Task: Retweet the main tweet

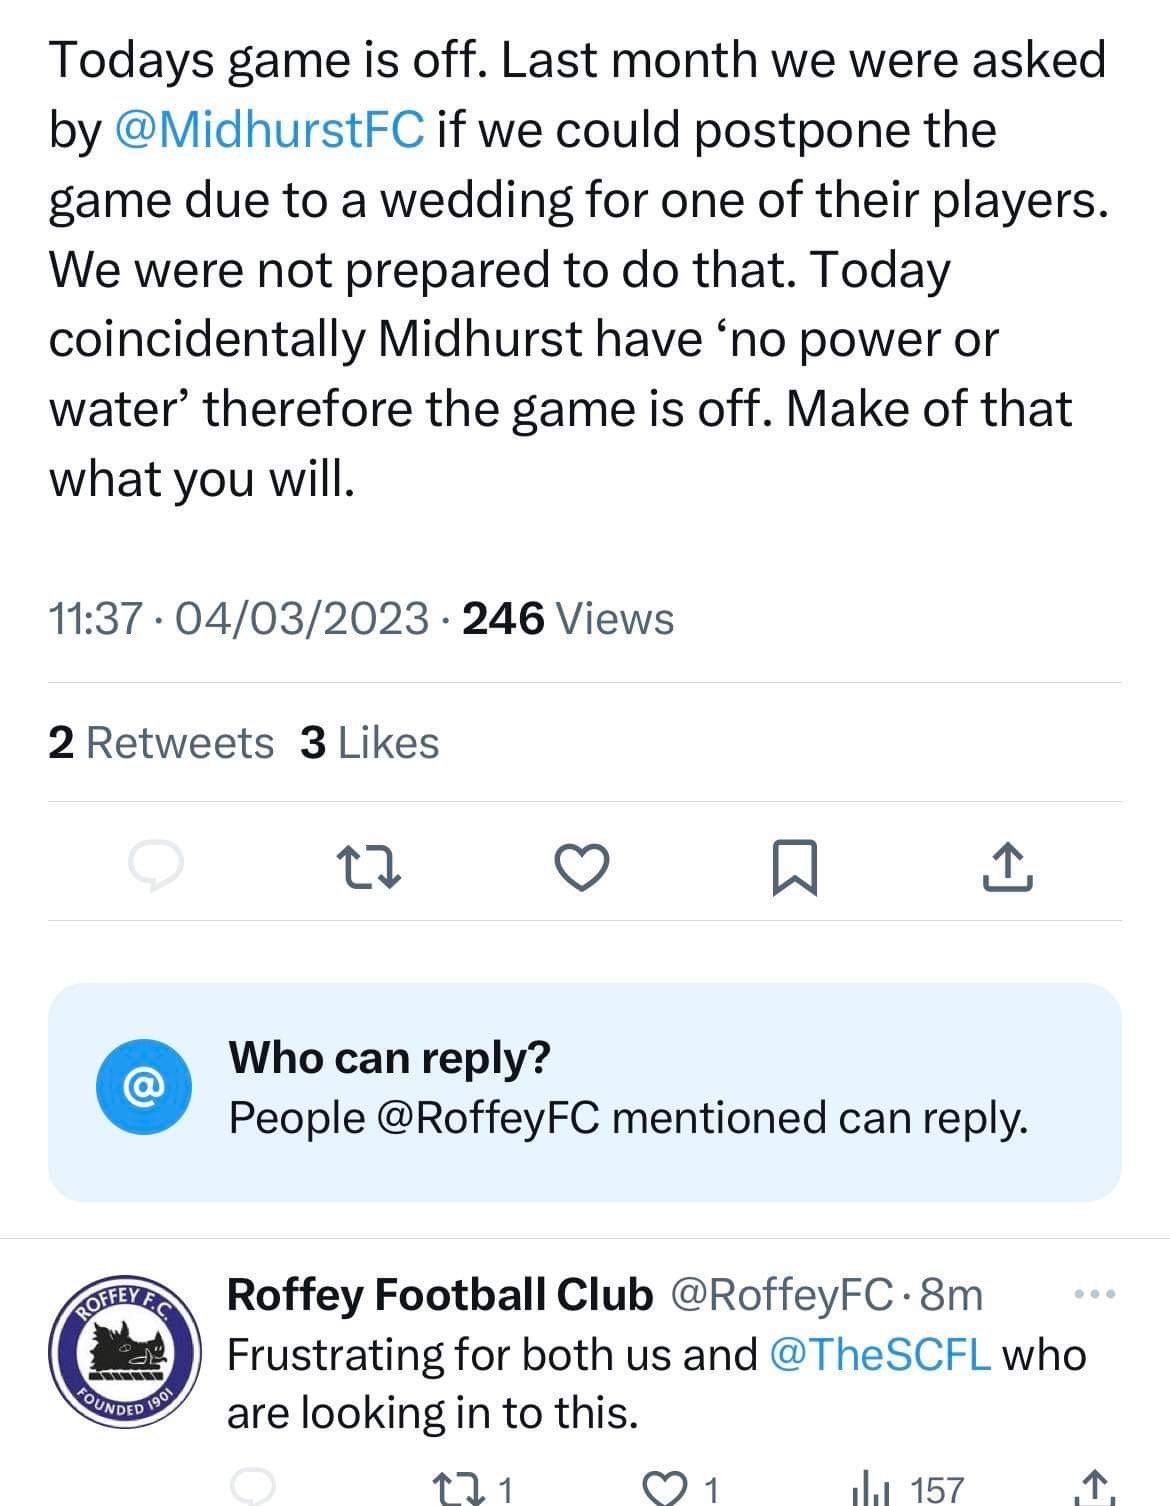Action: pos(368,866)
